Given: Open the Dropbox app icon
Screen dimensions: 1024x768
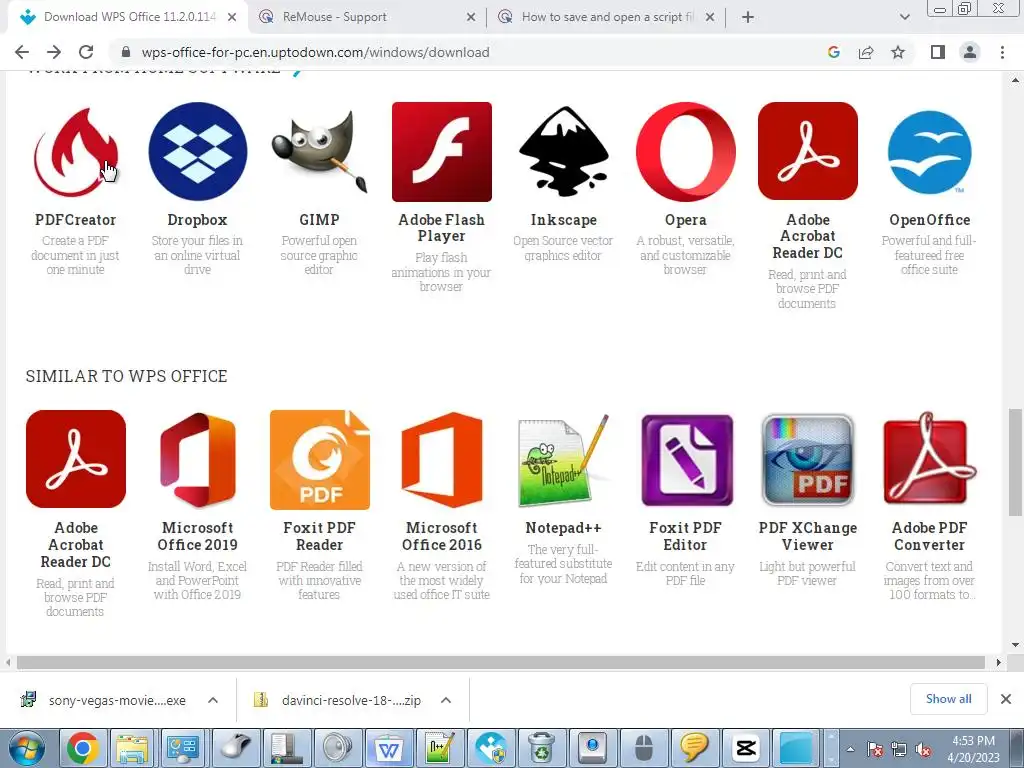Looking at the screenshot, I should pos(197,152).
